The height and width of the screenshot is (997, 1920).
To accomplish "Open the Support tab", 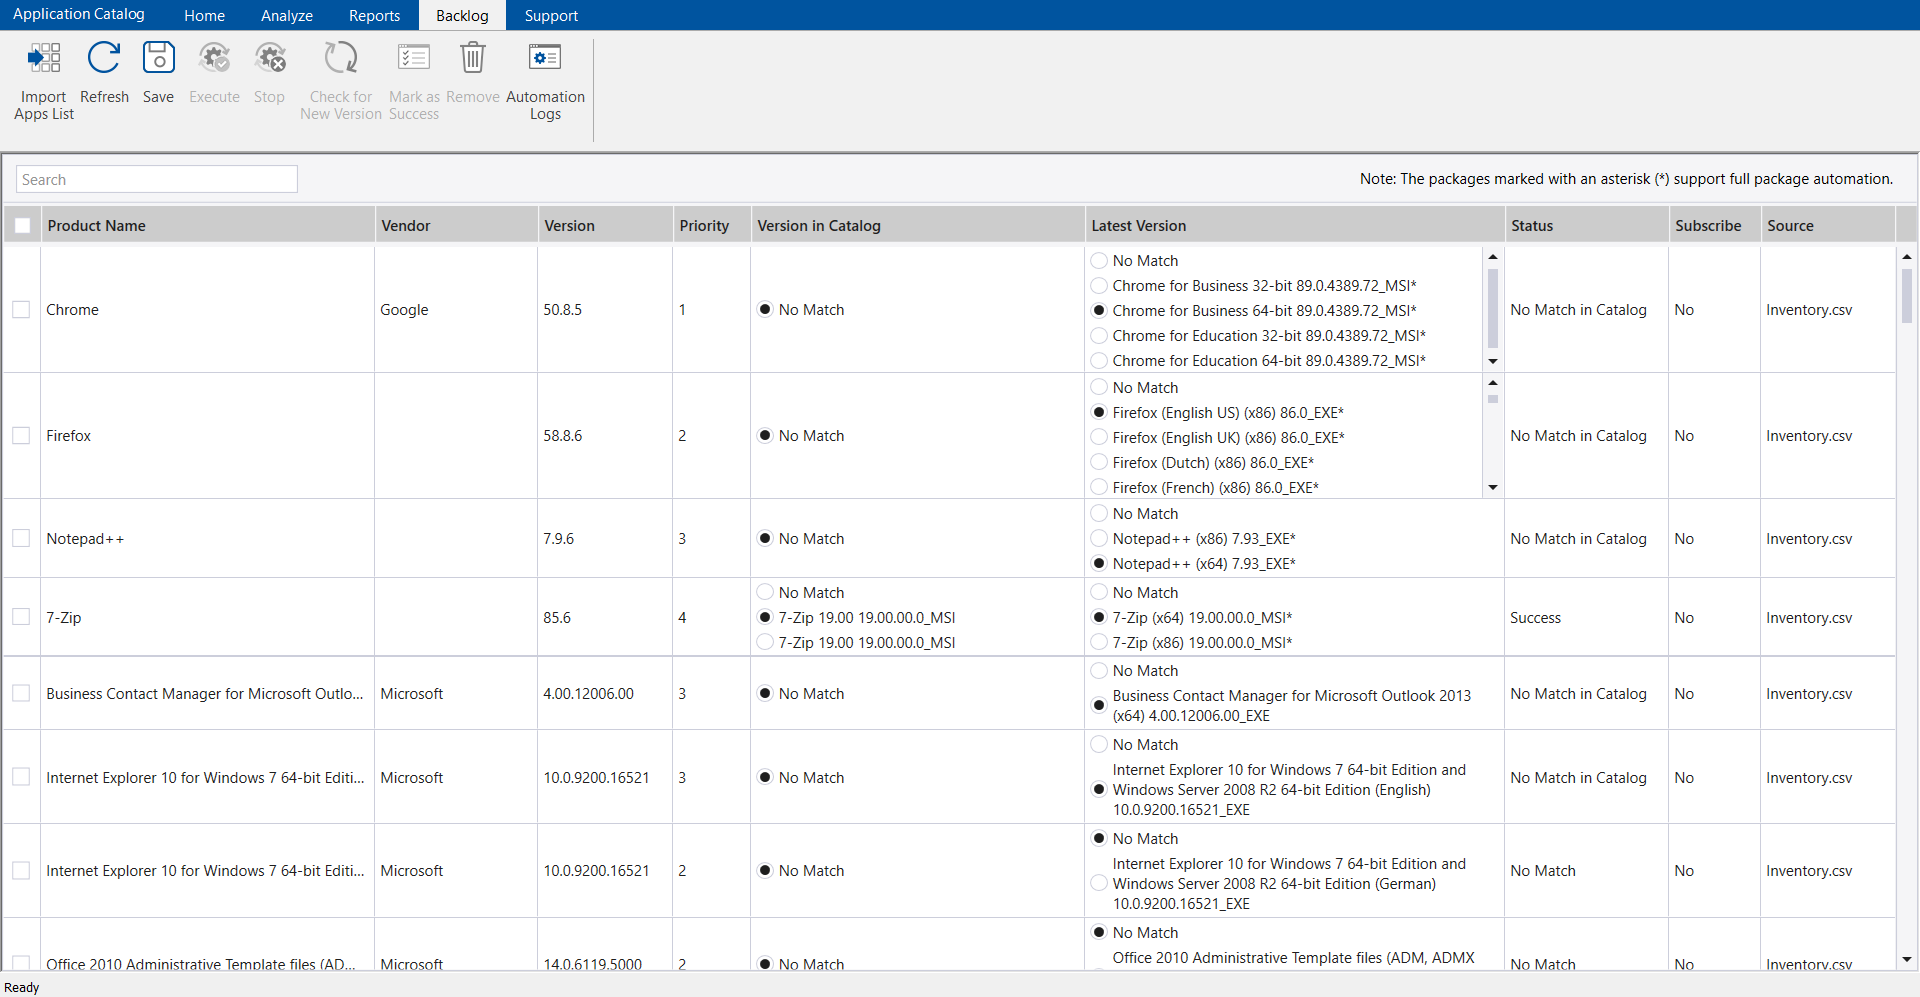I will tap(551, 15).
